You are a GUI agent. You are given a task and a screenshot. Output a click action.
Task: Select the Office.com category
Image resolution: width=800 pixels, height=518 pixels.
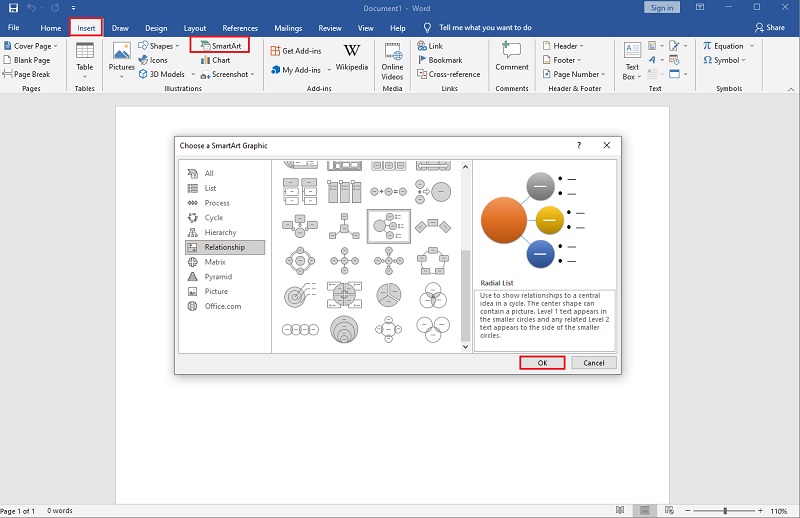tap(225, 306)
